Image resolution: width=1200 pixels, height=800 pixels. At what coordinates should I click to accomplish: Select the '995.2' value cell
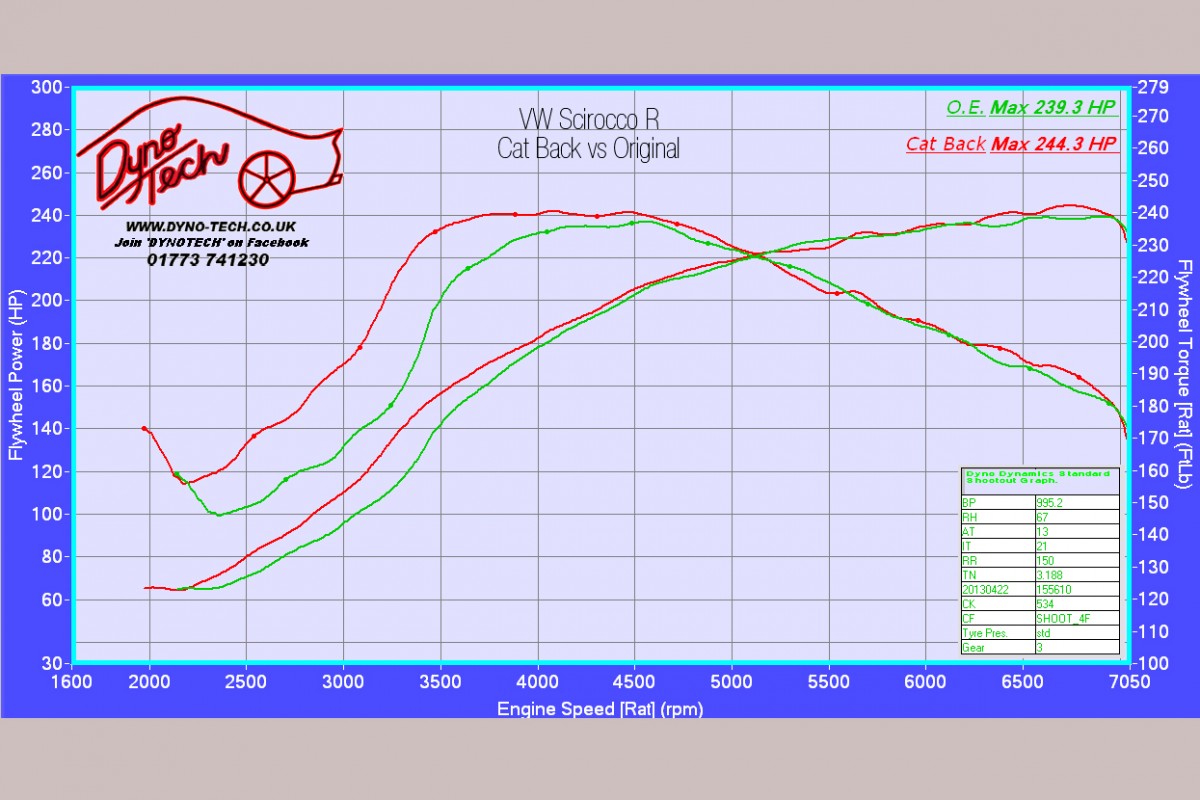click(1077, 502)
